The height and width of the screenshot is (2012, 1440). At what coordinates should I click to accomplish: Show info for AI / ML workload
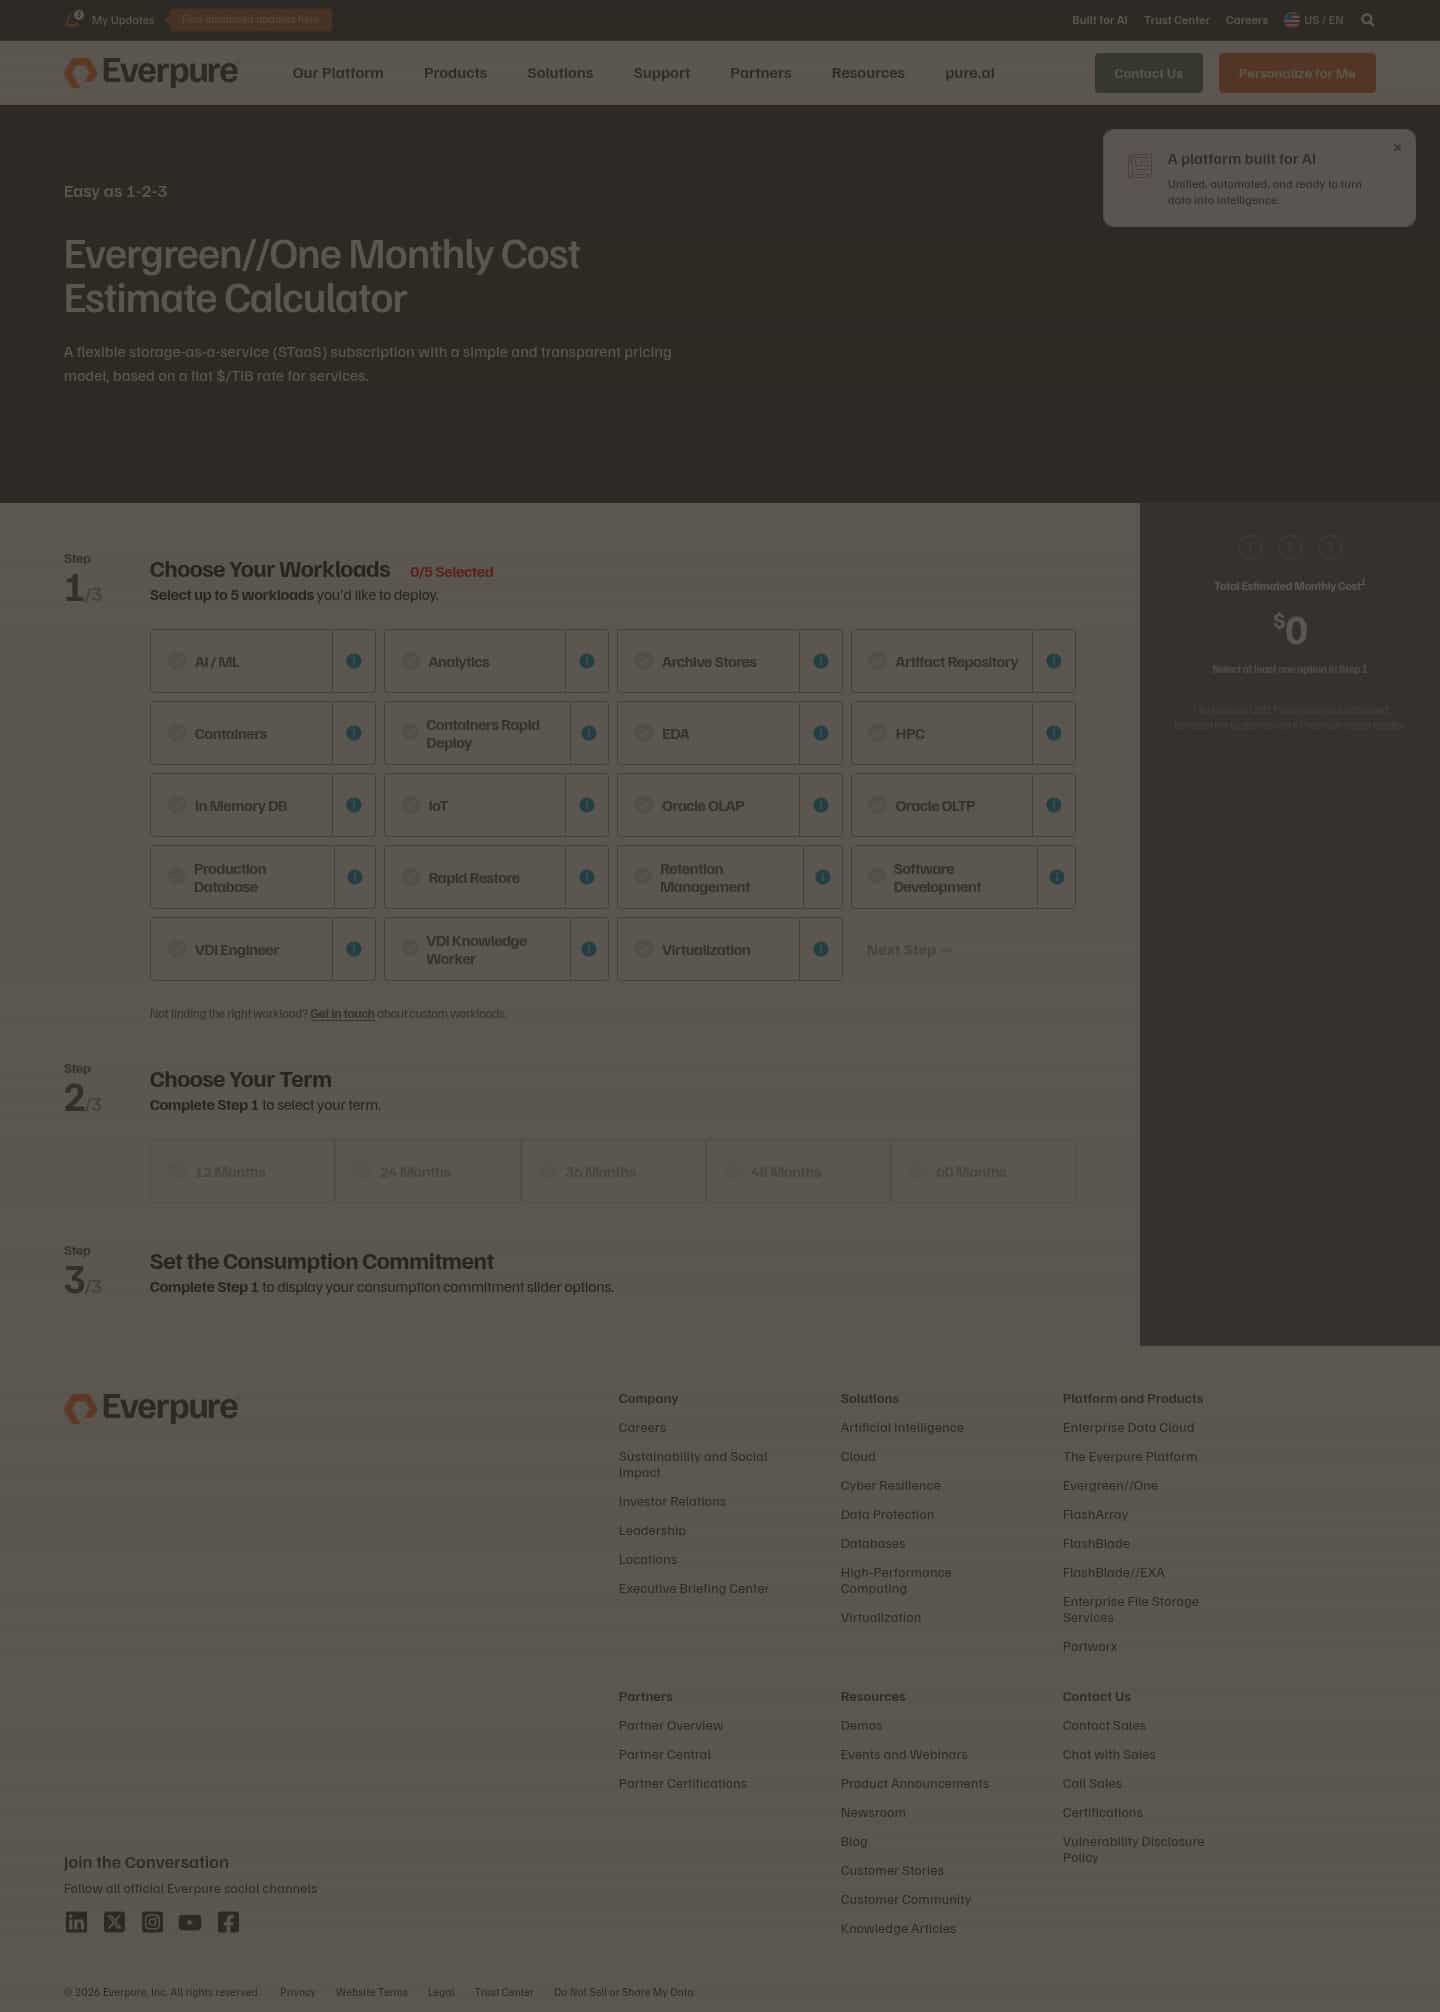click(354, 661)
